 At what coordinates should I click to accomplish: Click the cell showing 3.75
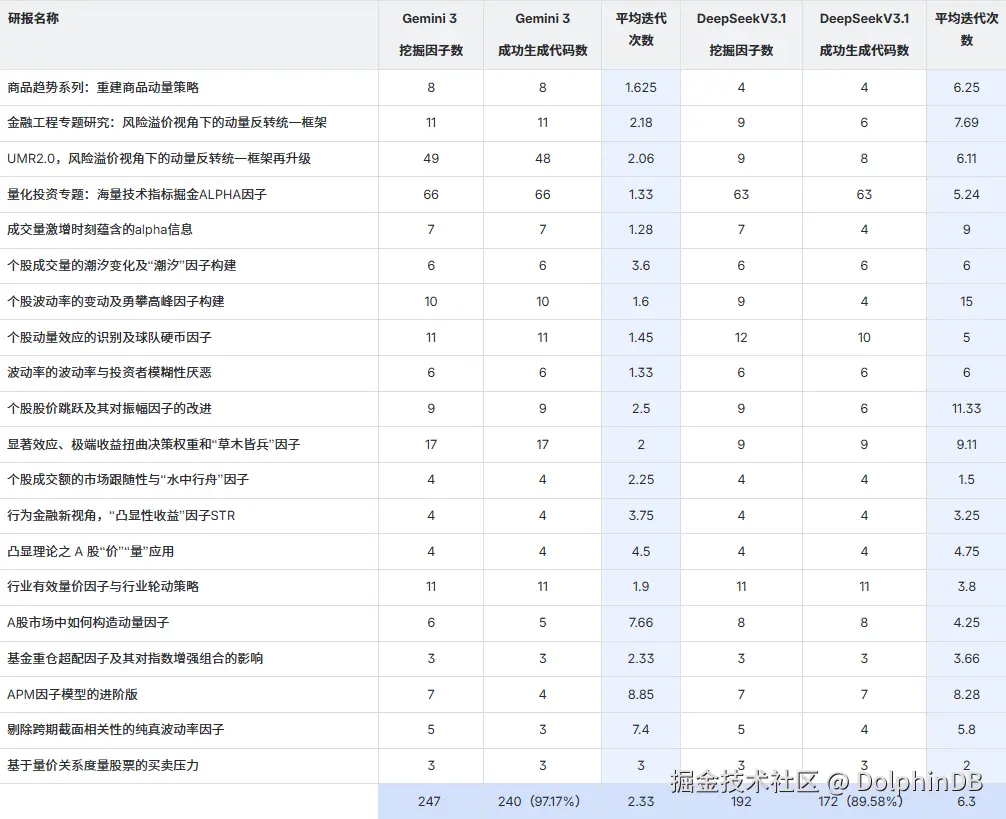point(641,516)
